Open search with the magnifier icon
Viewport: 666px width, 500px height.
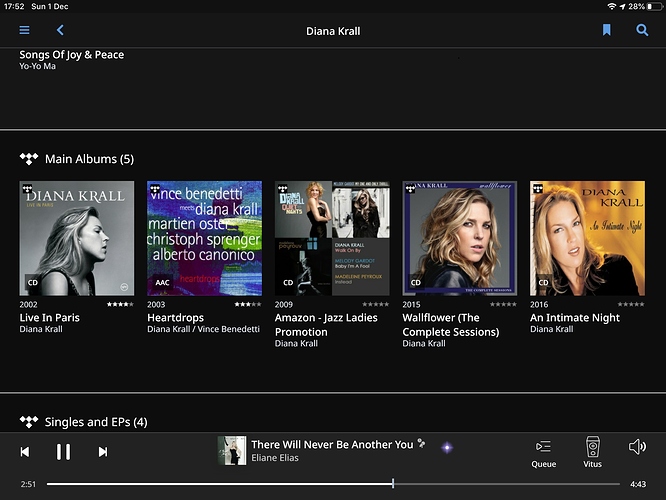(x=642, y=30)
